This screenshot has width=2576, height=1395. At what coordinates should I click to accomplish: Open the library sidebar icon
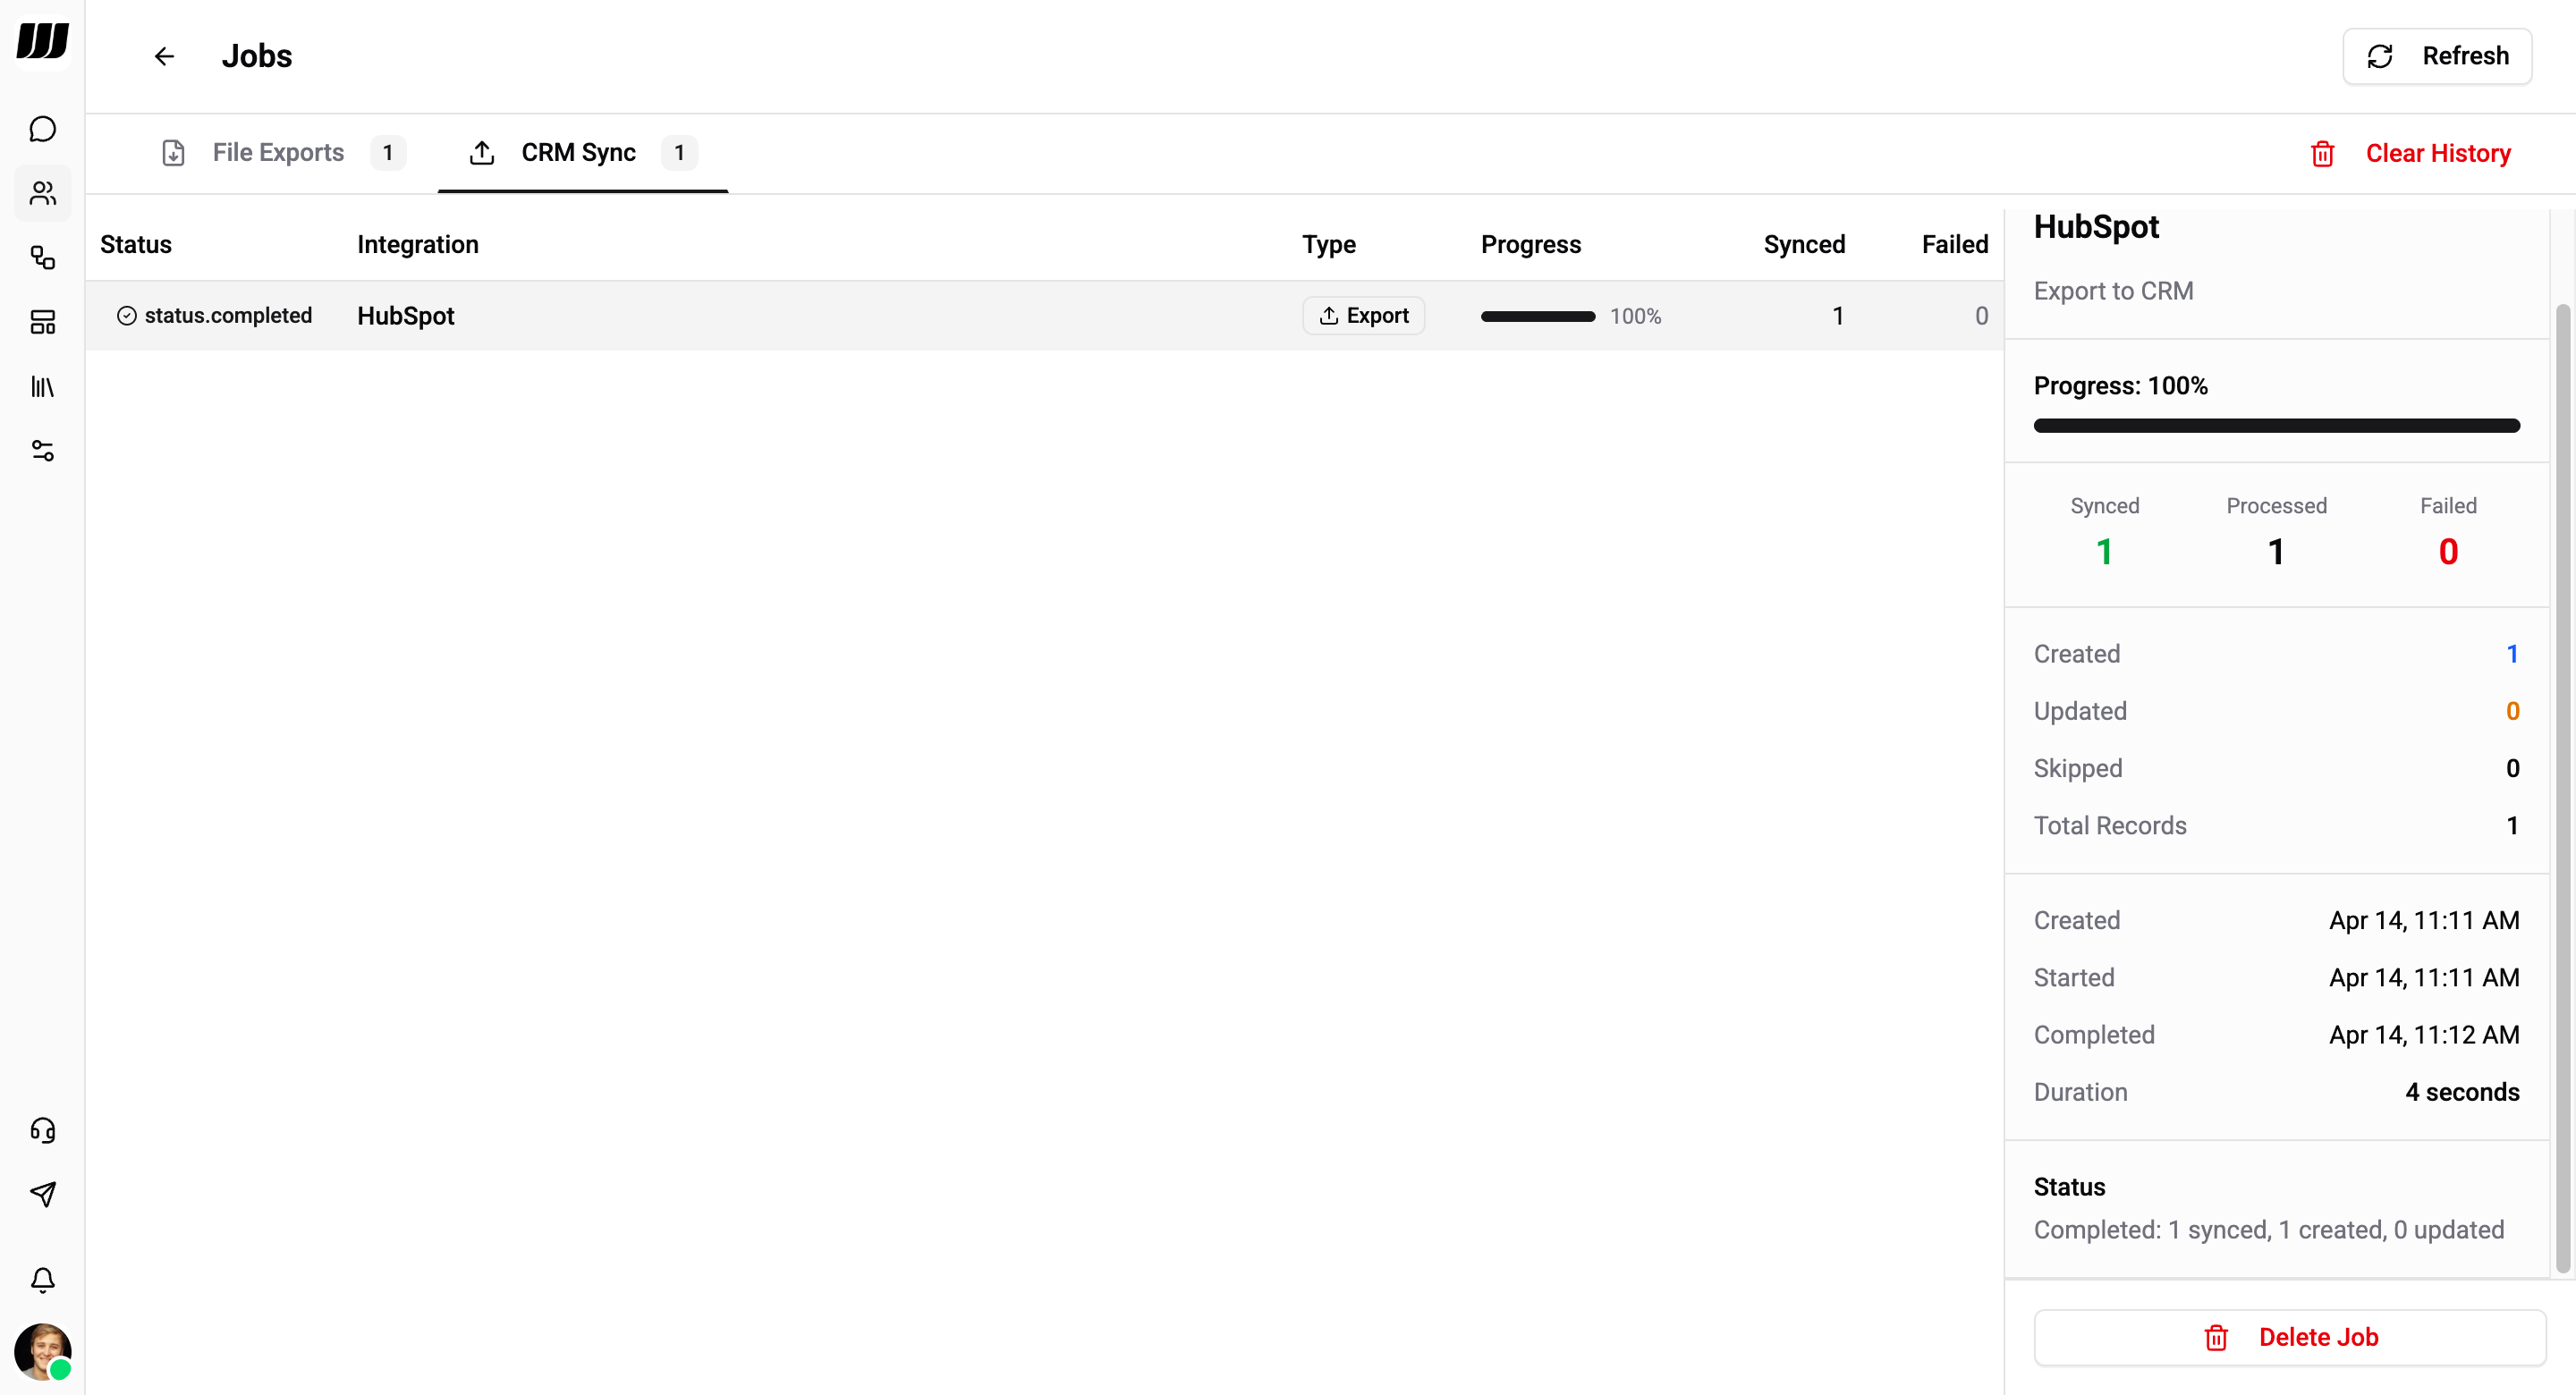click(x=42, y=387)
